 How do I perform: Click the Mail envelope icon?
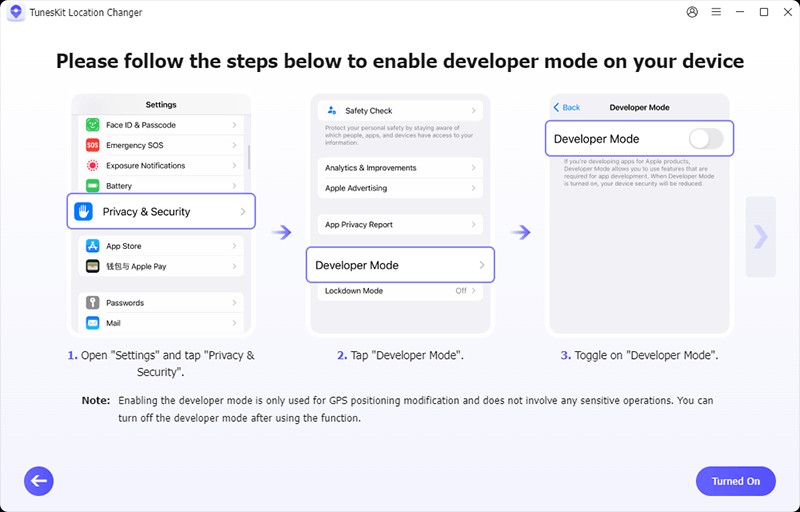click(92, 323)
